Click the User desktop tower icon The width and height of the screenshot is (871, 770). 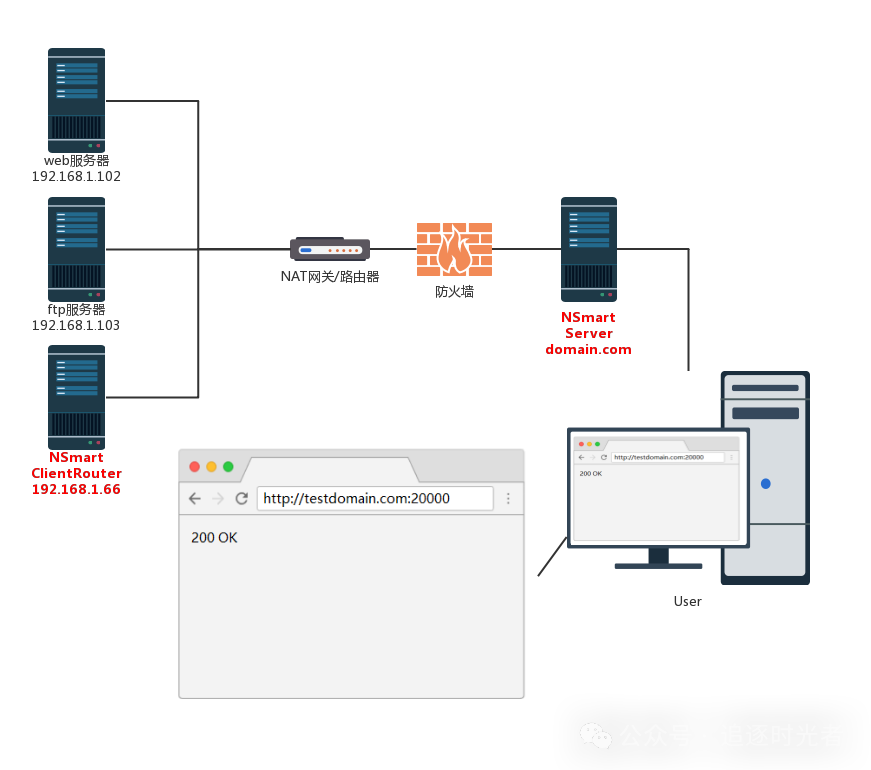click(765, 478)
